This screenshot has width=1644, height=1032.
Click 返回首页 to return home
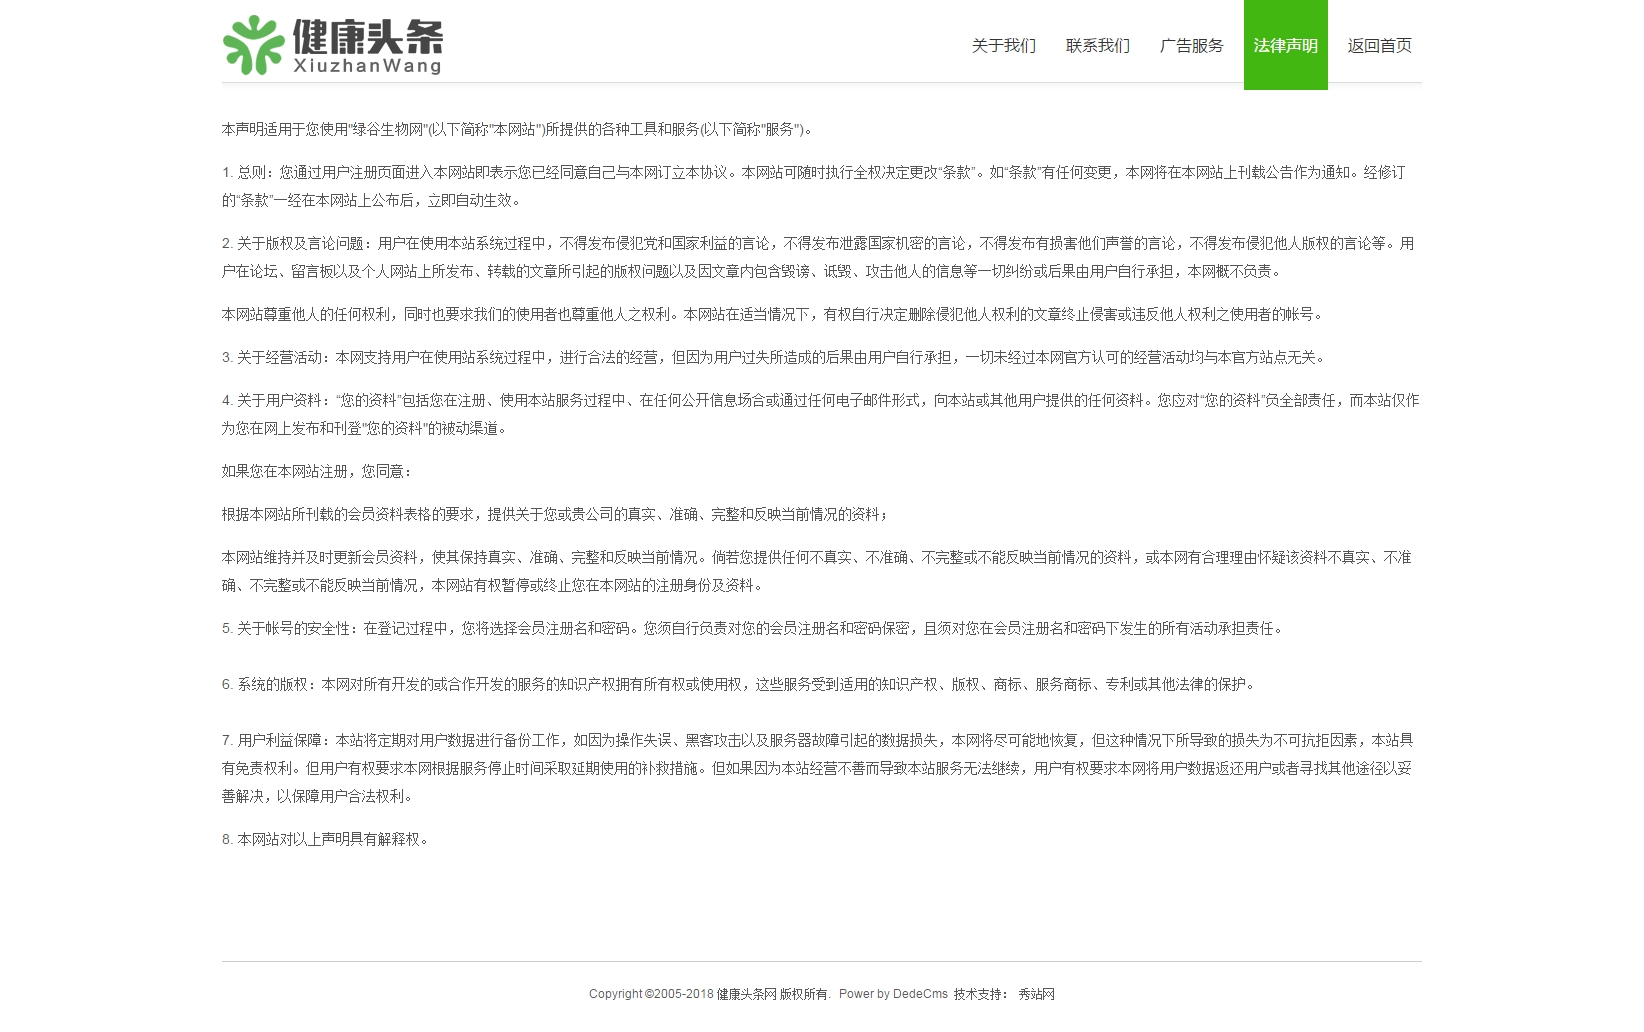pos(1379,45)
